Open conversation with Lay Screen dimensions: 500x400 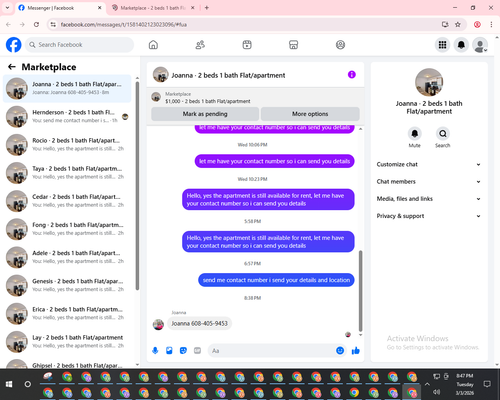point(67,342)
